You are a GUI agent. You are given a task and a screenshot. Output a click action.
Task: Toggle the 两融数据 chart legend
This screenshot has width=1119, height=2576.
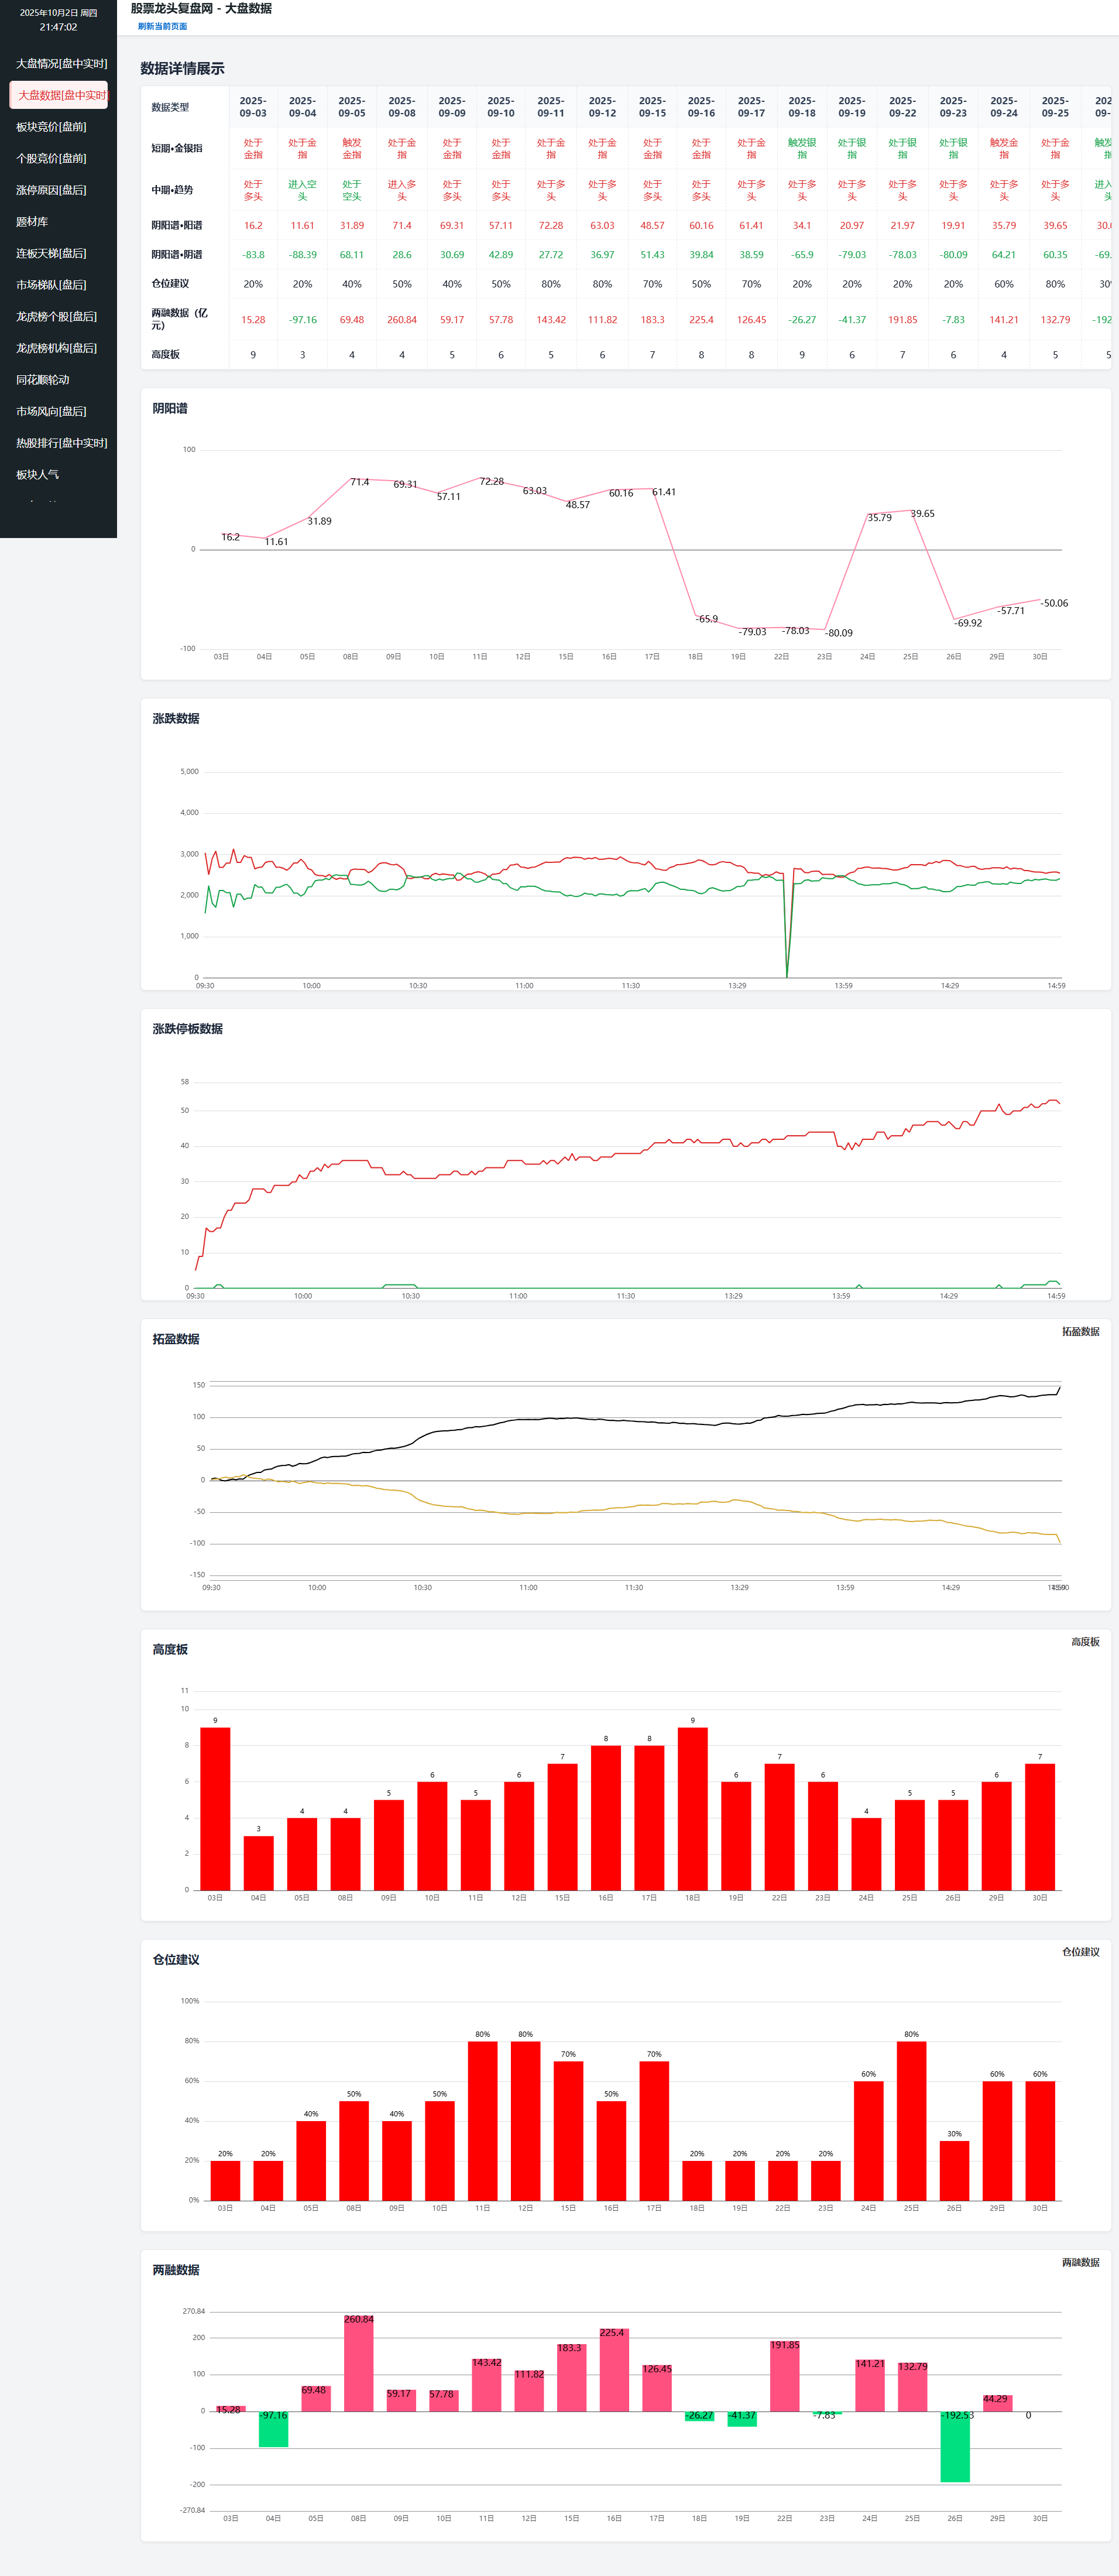[1080, 2262]
